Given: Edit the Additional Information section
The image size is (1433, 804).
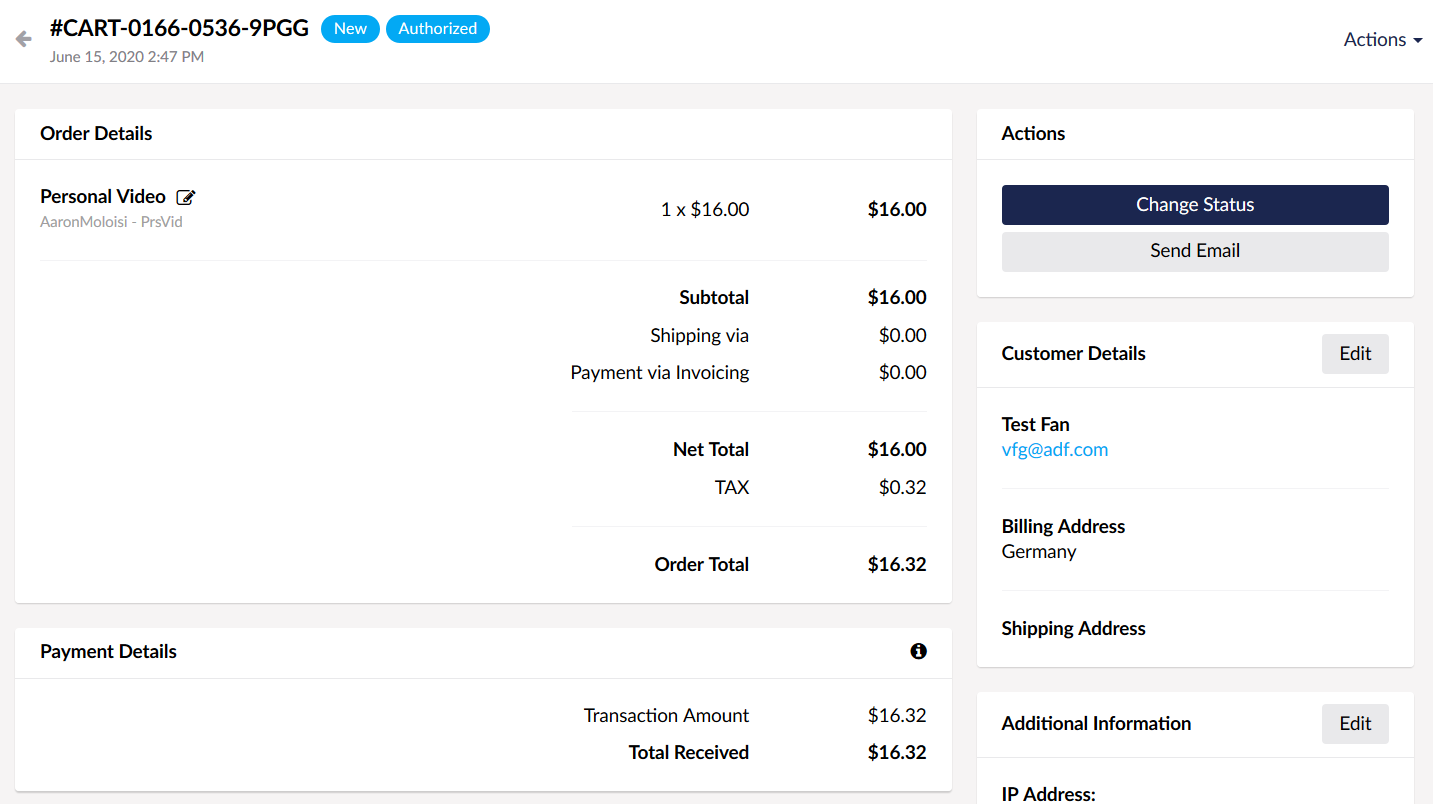Looking at the screenshot, I should click(1354, 724).
